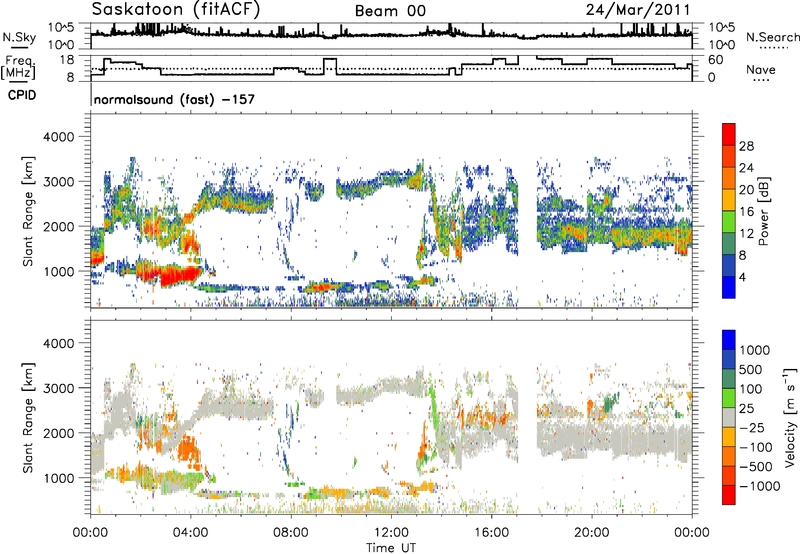Click the dotted line legend under Nave
Image resolution: width=800 pixels, height=554 pixels.
coord(762,80)
